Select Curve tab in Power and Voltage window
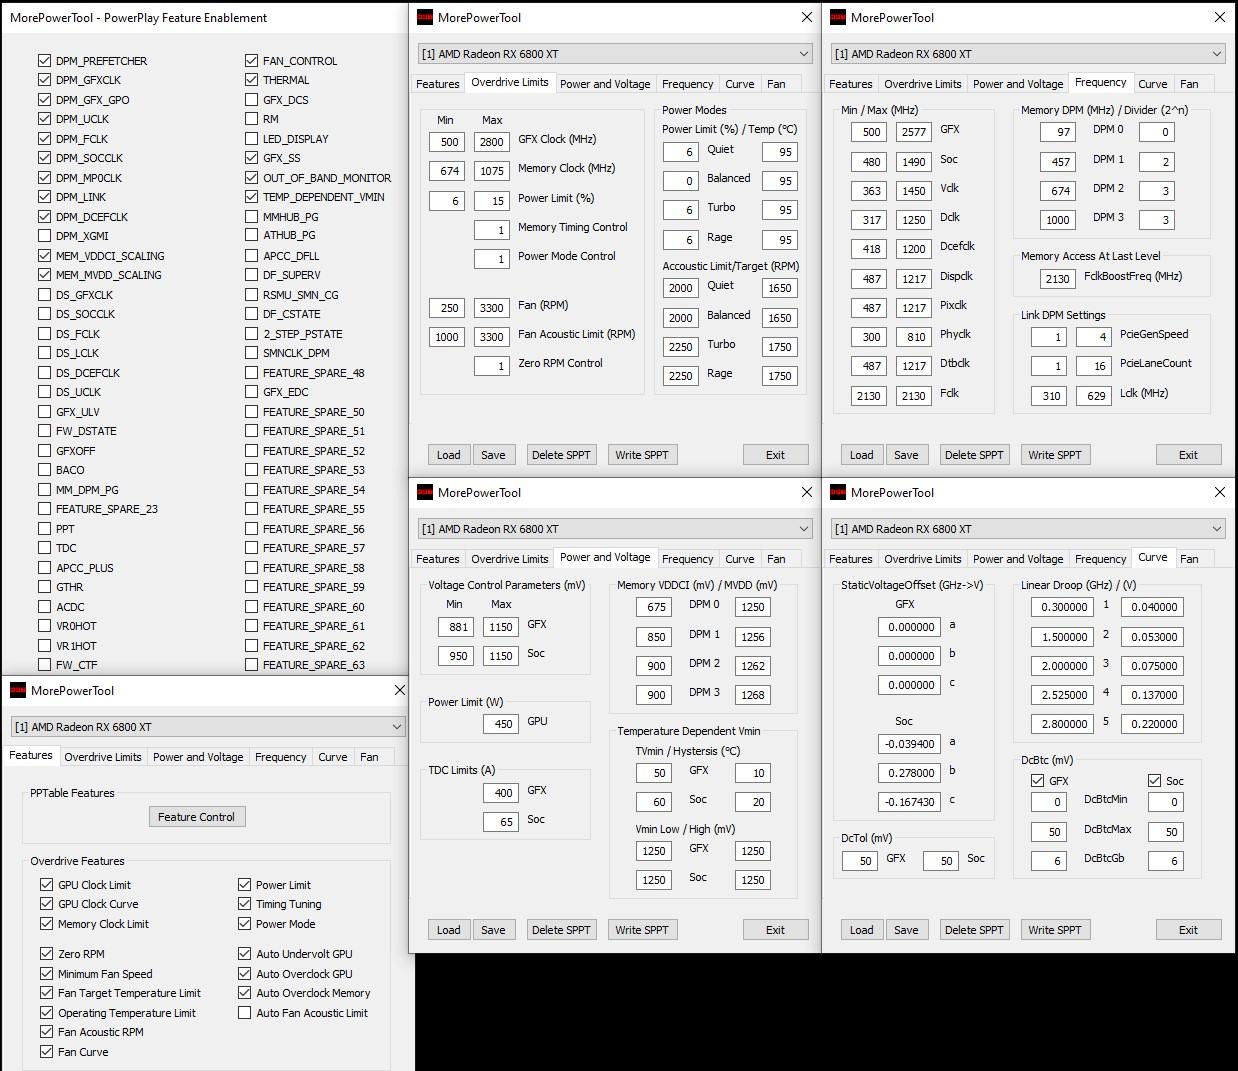 click(x=740, y=559)
